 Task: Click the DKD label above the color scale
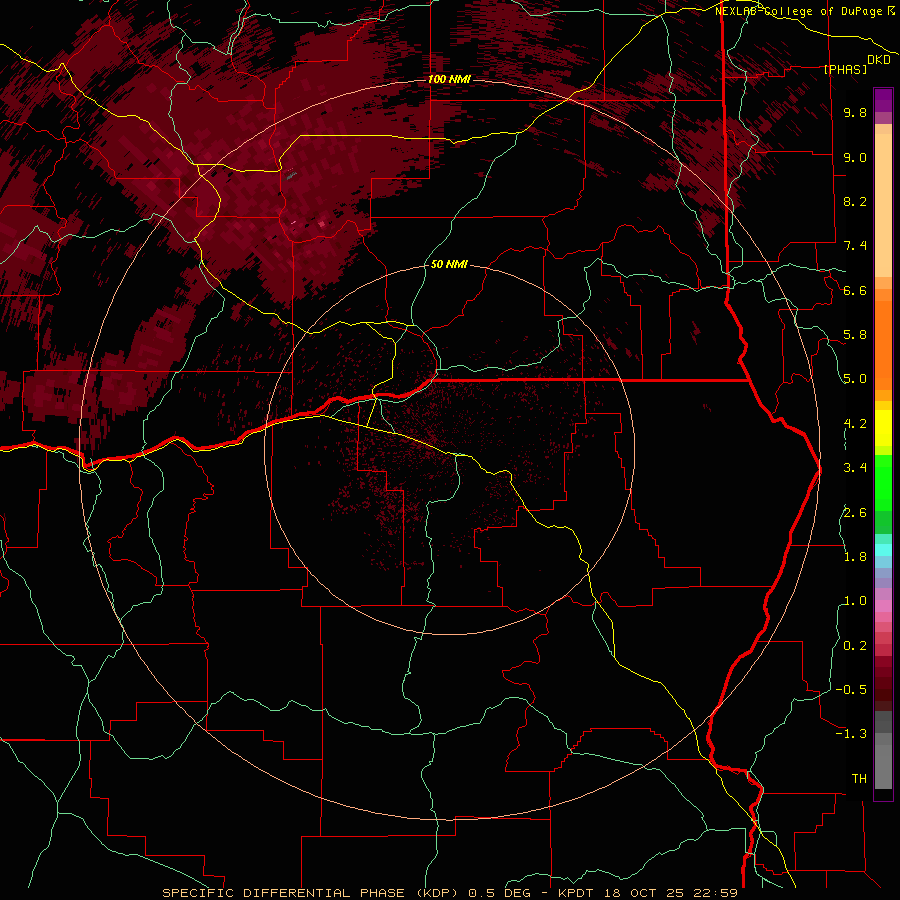pos(879,60)
